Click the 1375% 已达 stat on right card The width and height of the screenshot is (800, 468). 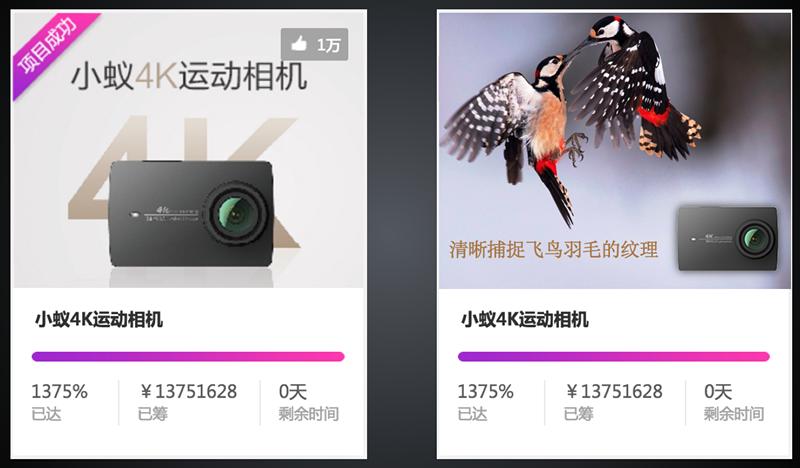[x=485, y=402]
